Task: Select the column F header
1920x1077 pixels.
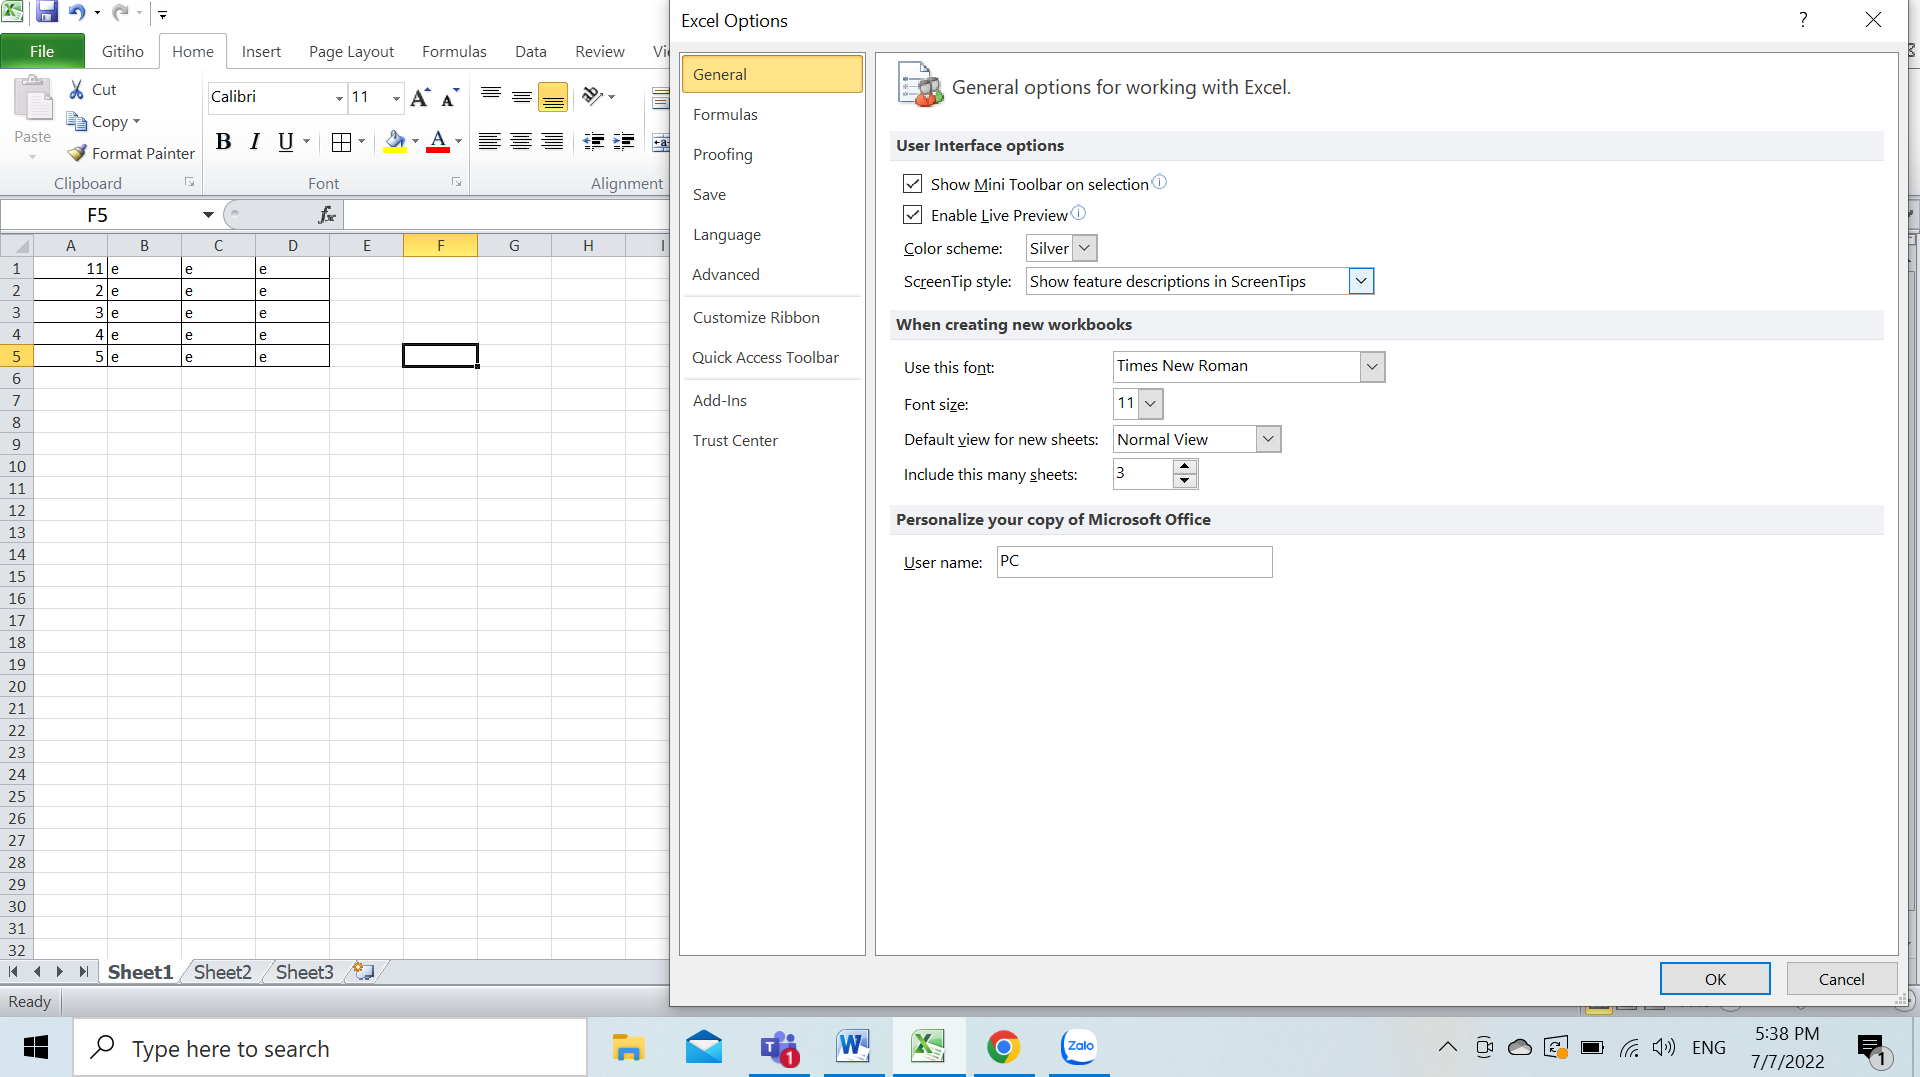Action: tap(440, 246)
